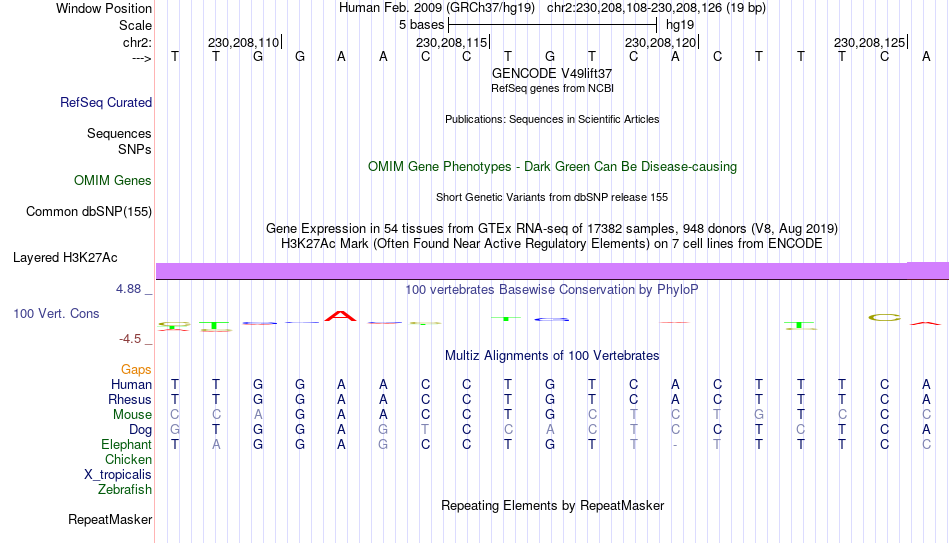This screenshot has height=543, width=950.
Task: Click the SNPs track label
Action: tap(135, 149)
